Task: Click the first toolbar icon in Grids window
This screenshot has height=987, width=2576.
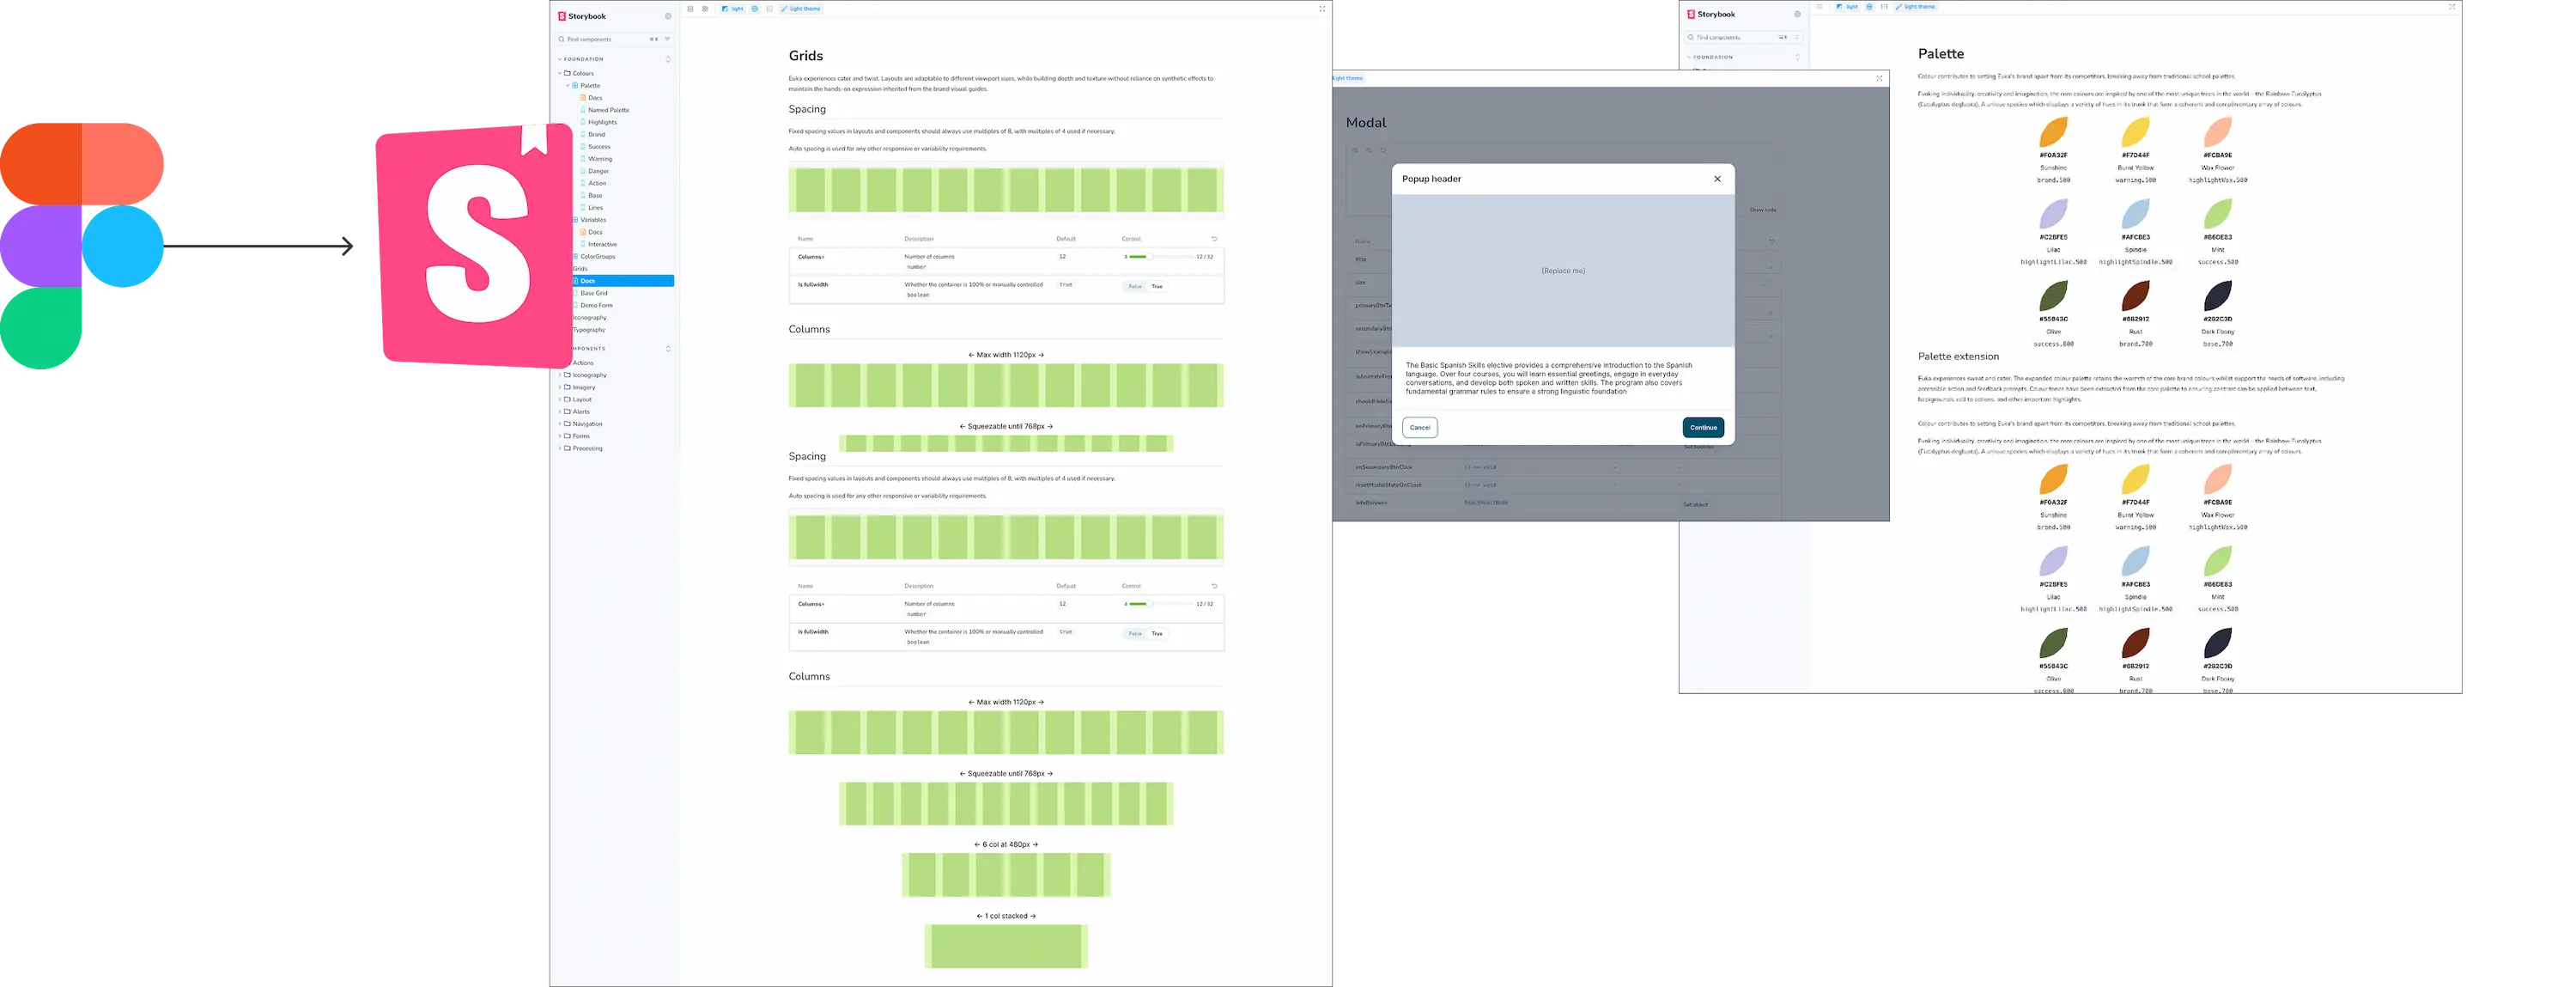Action: pos(690,9)
